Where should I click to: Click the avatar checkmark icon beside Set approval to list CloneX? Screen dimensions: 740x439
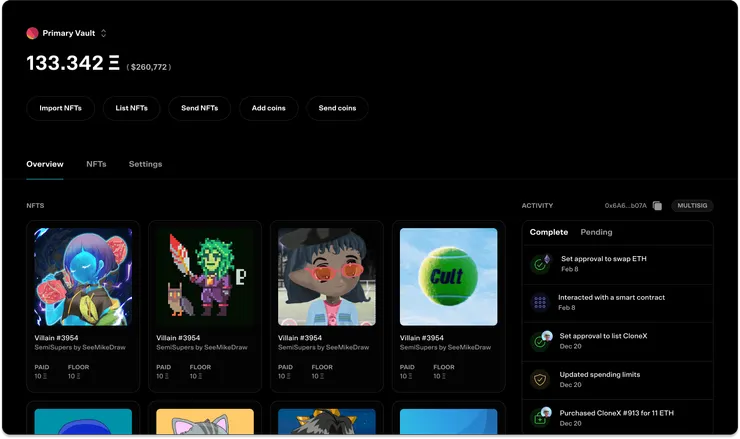tap(541, 341)
